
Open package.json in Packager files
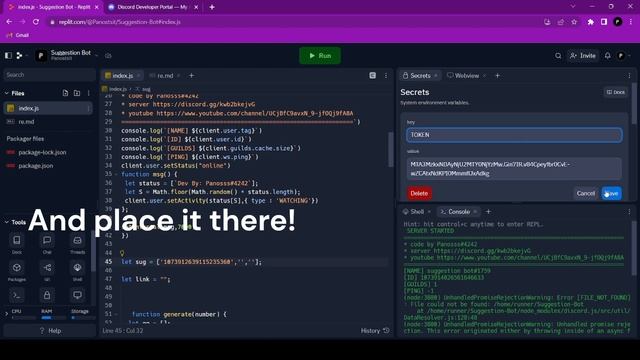click(x=48, y=166)
